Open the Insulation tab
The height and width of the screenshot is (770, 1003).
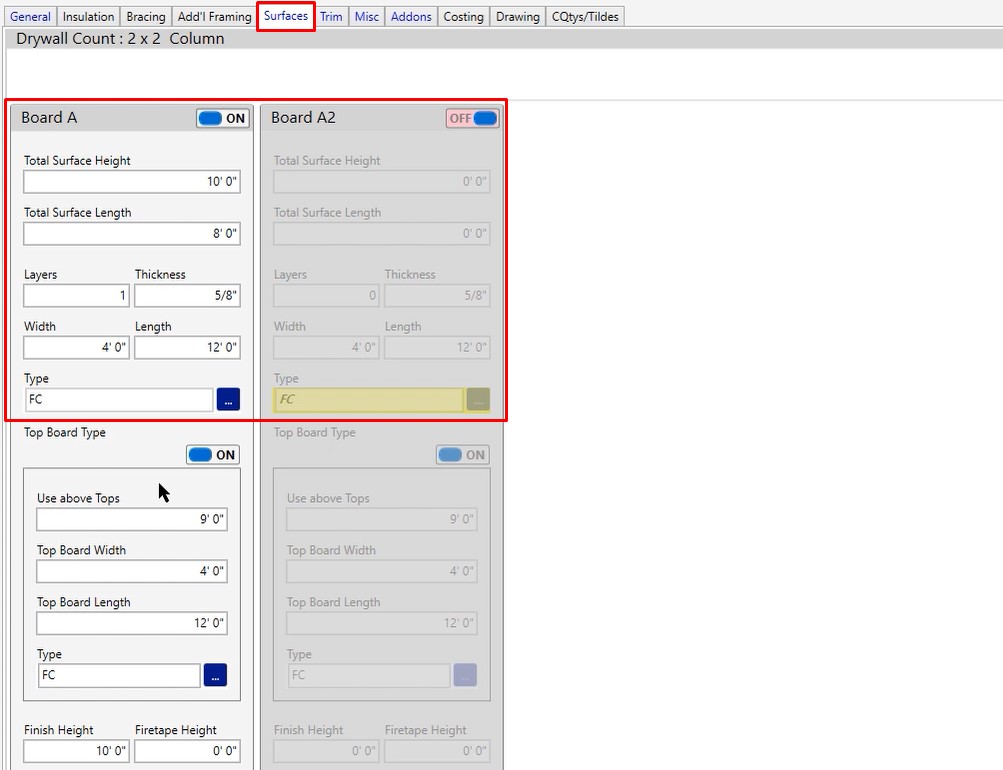coord(88,17)
